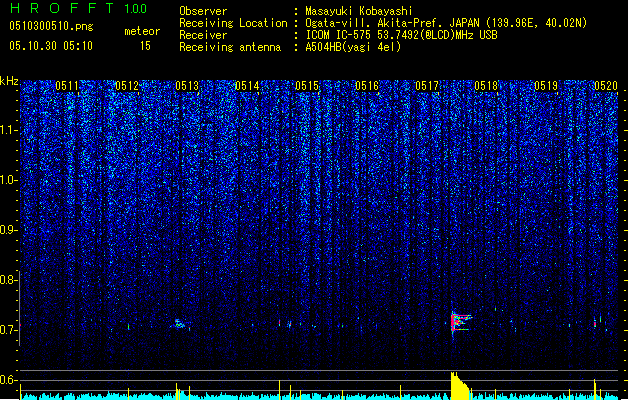The width and height of the screenshot is (629, 400).
Task: Click the Receiving antenna label
Action: click(x=230, y=47)
